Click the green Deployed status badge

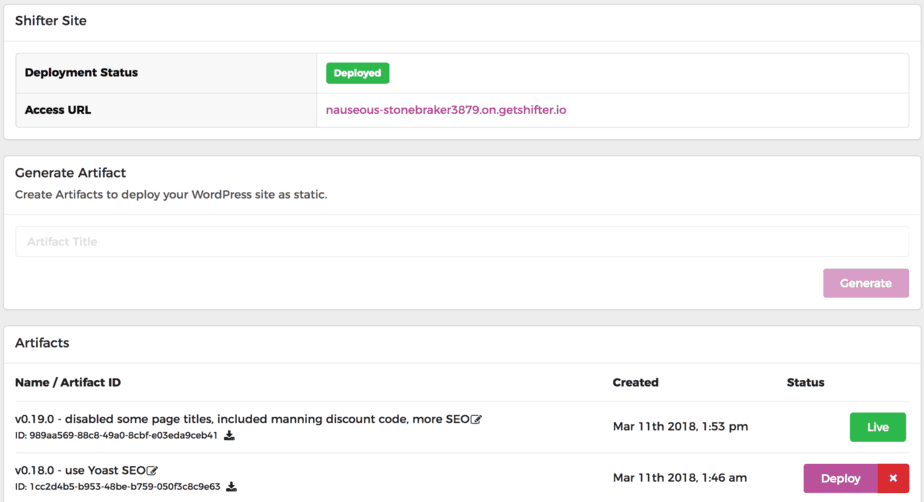click(x=357, y=73)
